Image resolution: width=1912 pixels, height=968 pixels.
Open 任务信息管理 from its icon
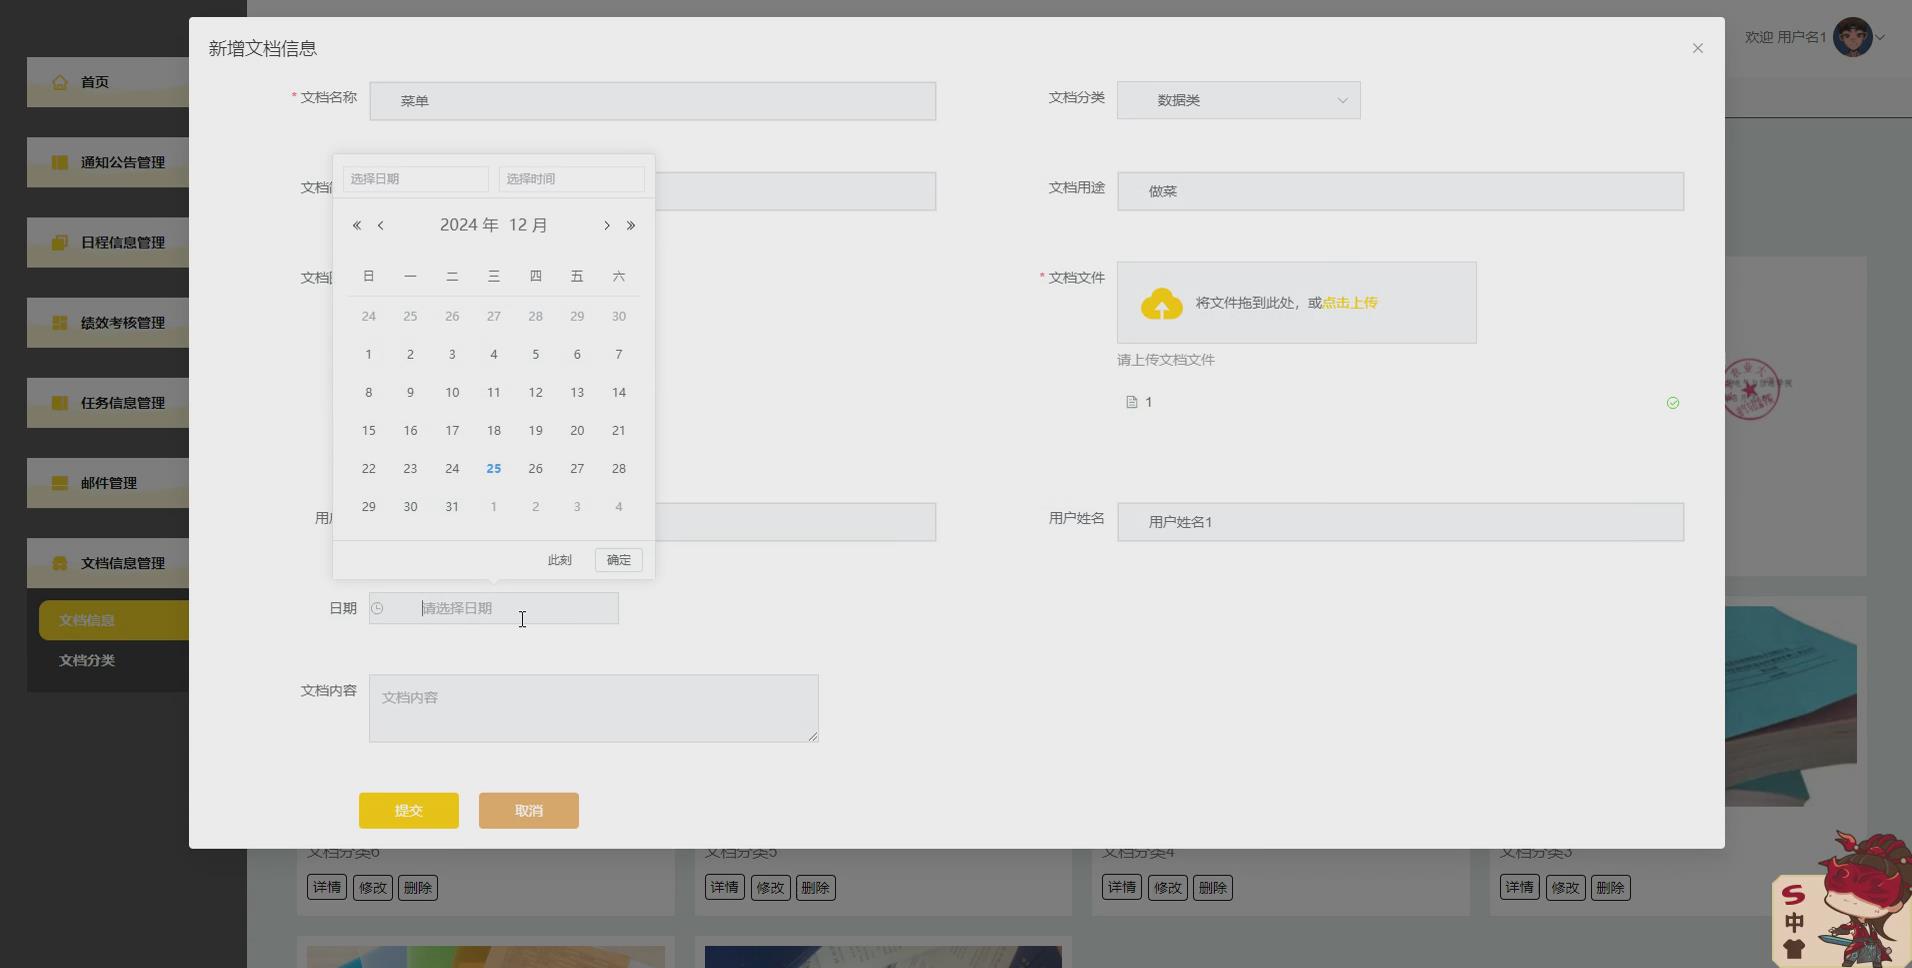(x=60, y=403)
